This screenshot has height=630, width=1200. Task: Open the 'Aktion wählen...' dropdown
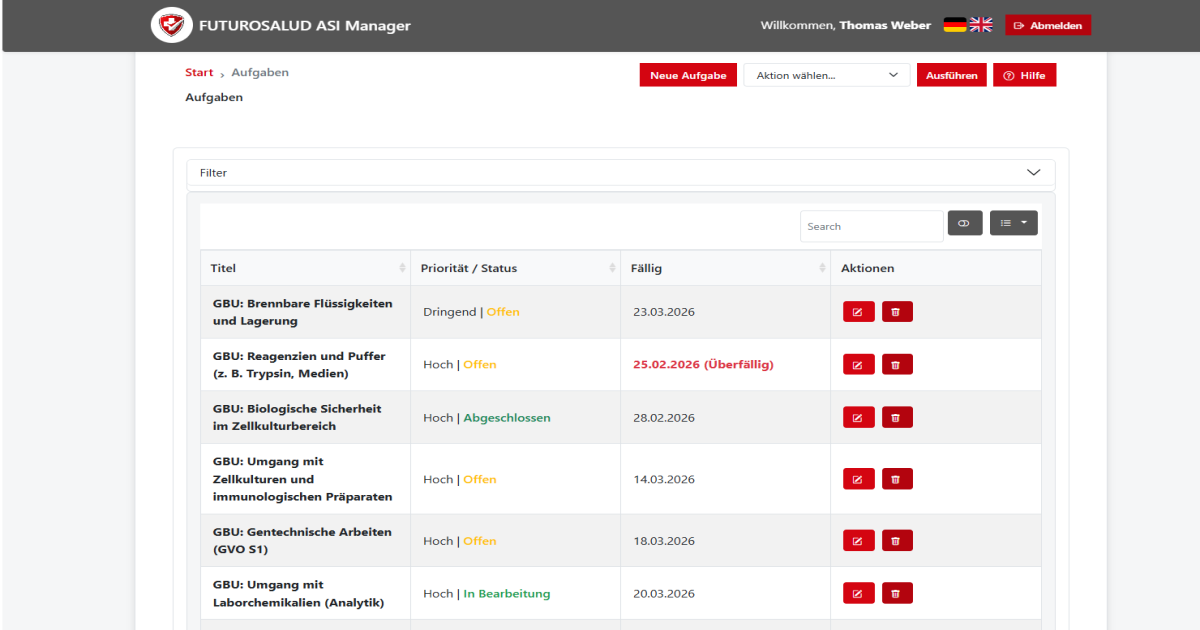(826, 74)
